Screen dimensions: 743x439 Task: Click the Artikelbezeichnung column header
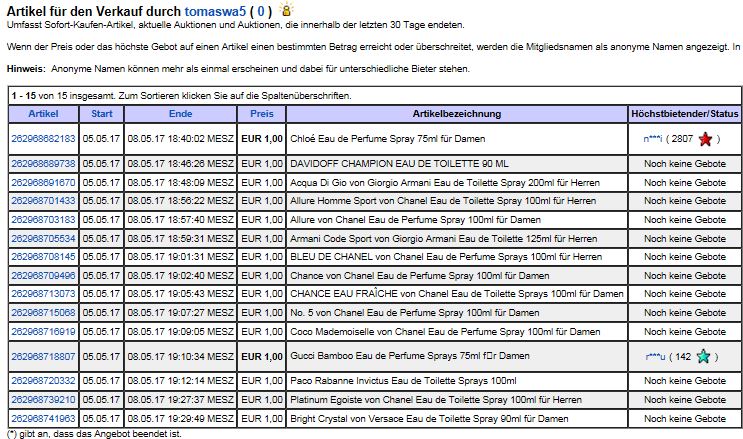click(x=457, y=114)
